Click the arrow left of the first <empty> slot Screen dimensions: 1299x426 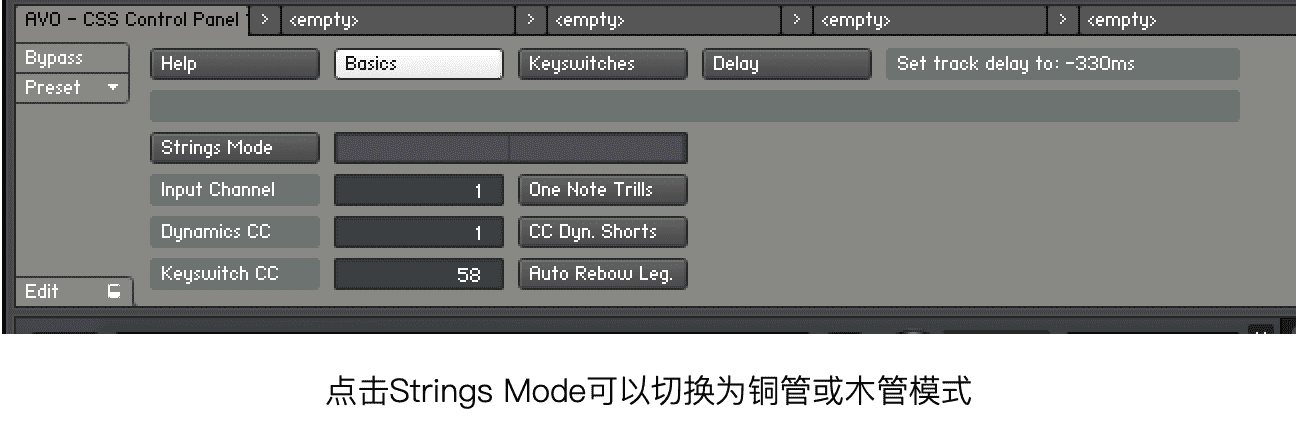pos(264,19)
